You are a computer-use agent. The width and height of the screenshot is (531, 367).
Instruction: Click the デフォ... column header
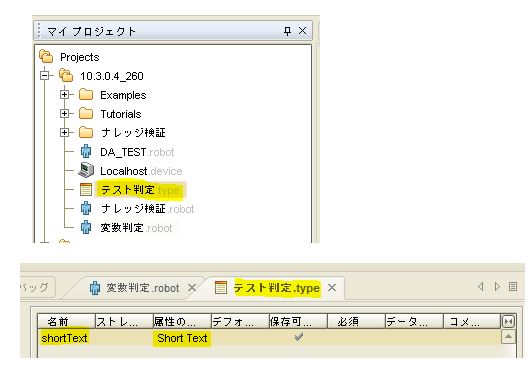(240, 321)
